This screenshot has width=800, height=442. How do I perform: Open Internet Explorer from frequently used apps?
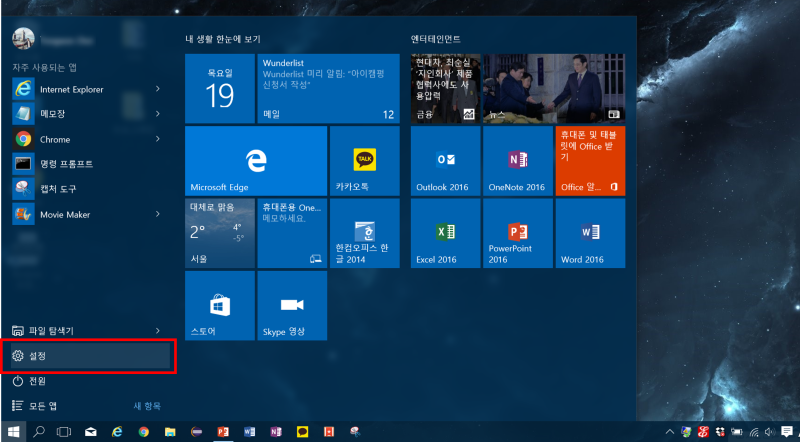click(86, 89)
